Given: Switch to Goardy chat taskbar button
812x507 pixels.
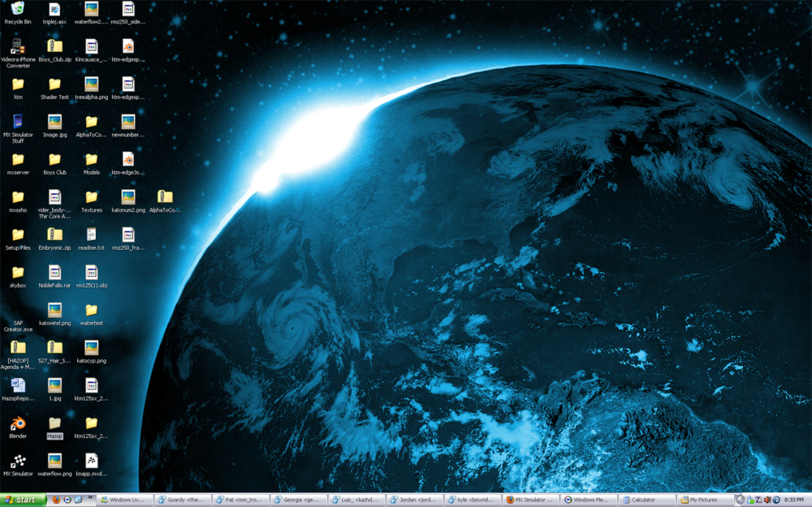Looking at the screenshot, I should pos(183,500).
